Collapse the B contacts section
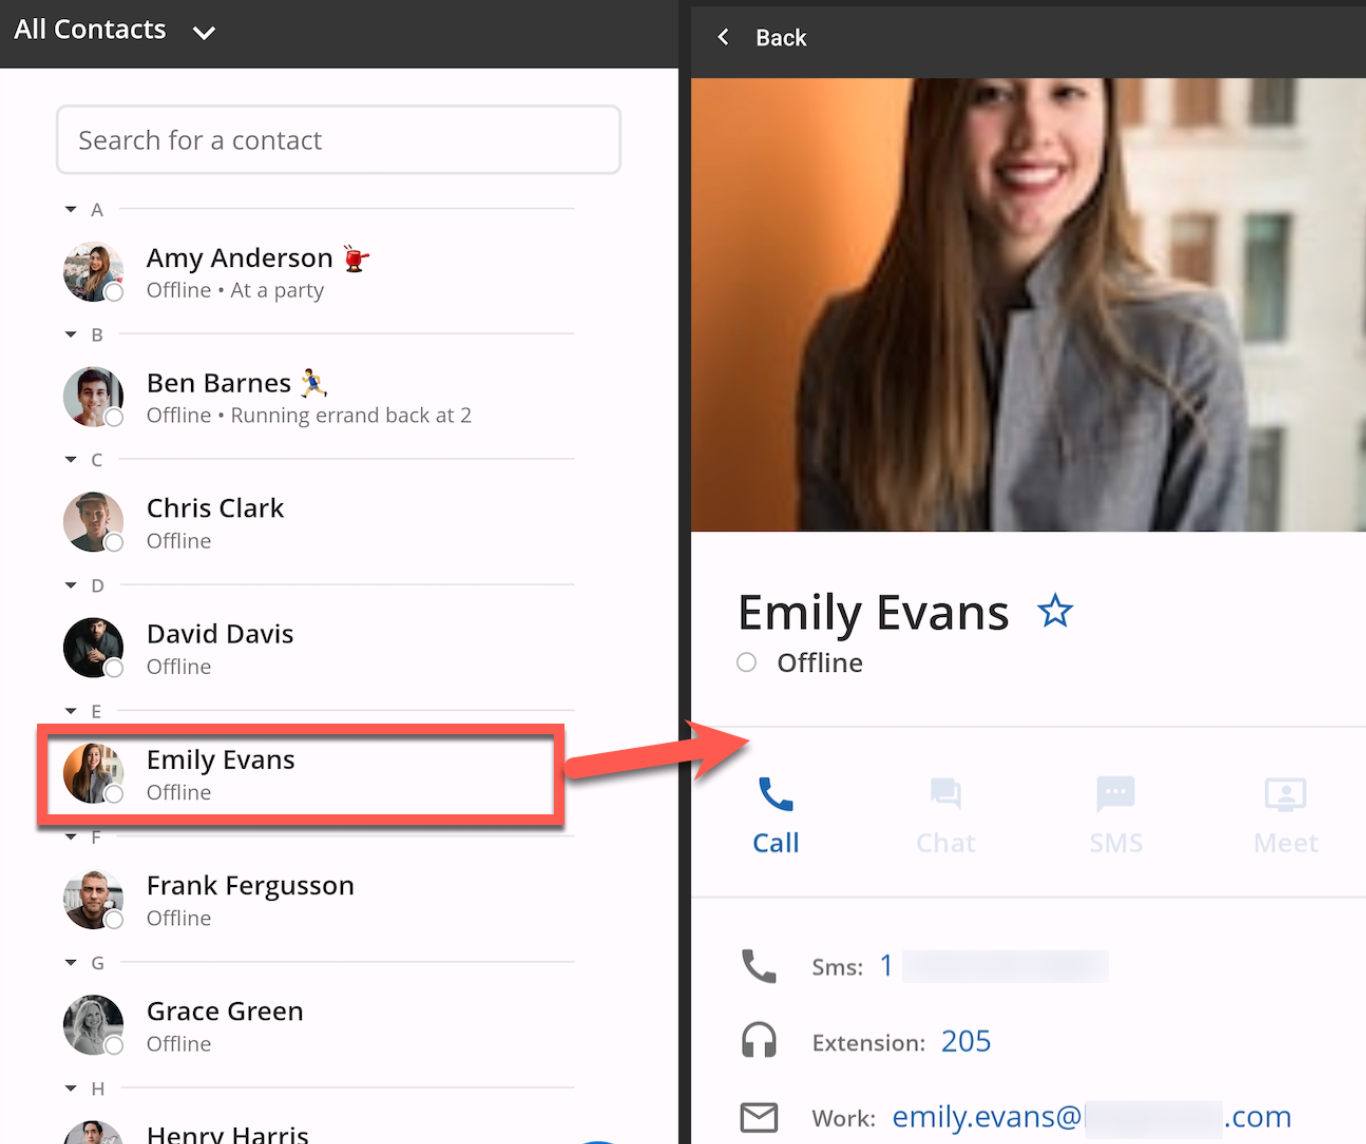 coord(71,334)
